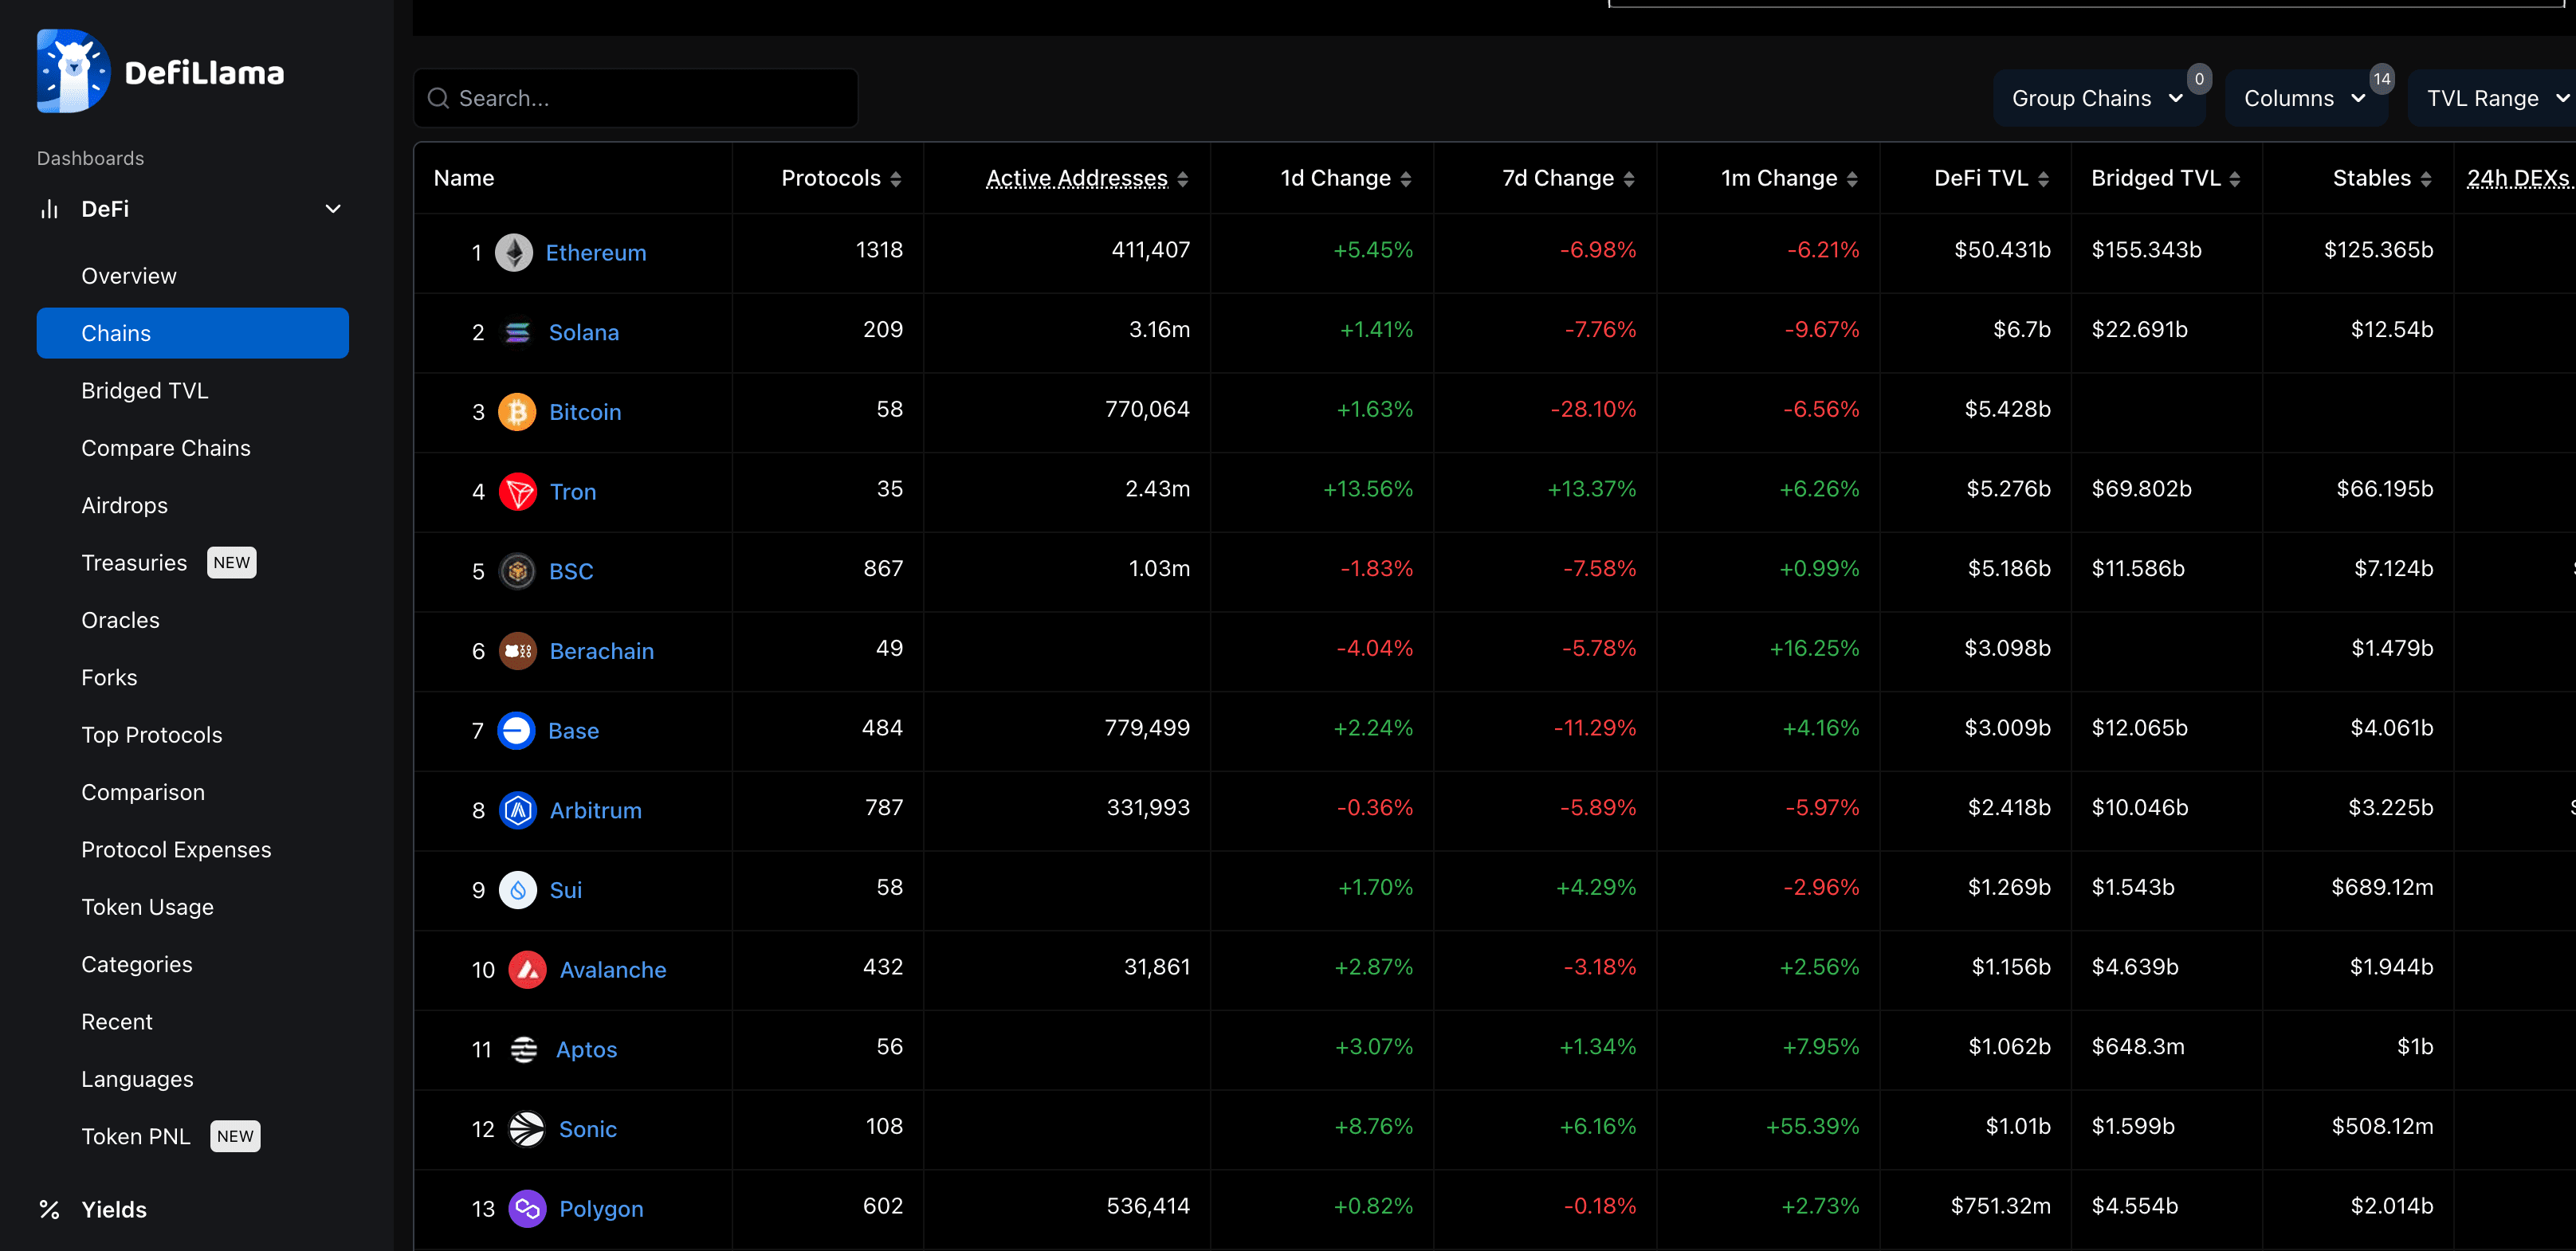2576x1251 pixels.
Task: Open Compare Chains in sidebar
Action: (166, 448)
